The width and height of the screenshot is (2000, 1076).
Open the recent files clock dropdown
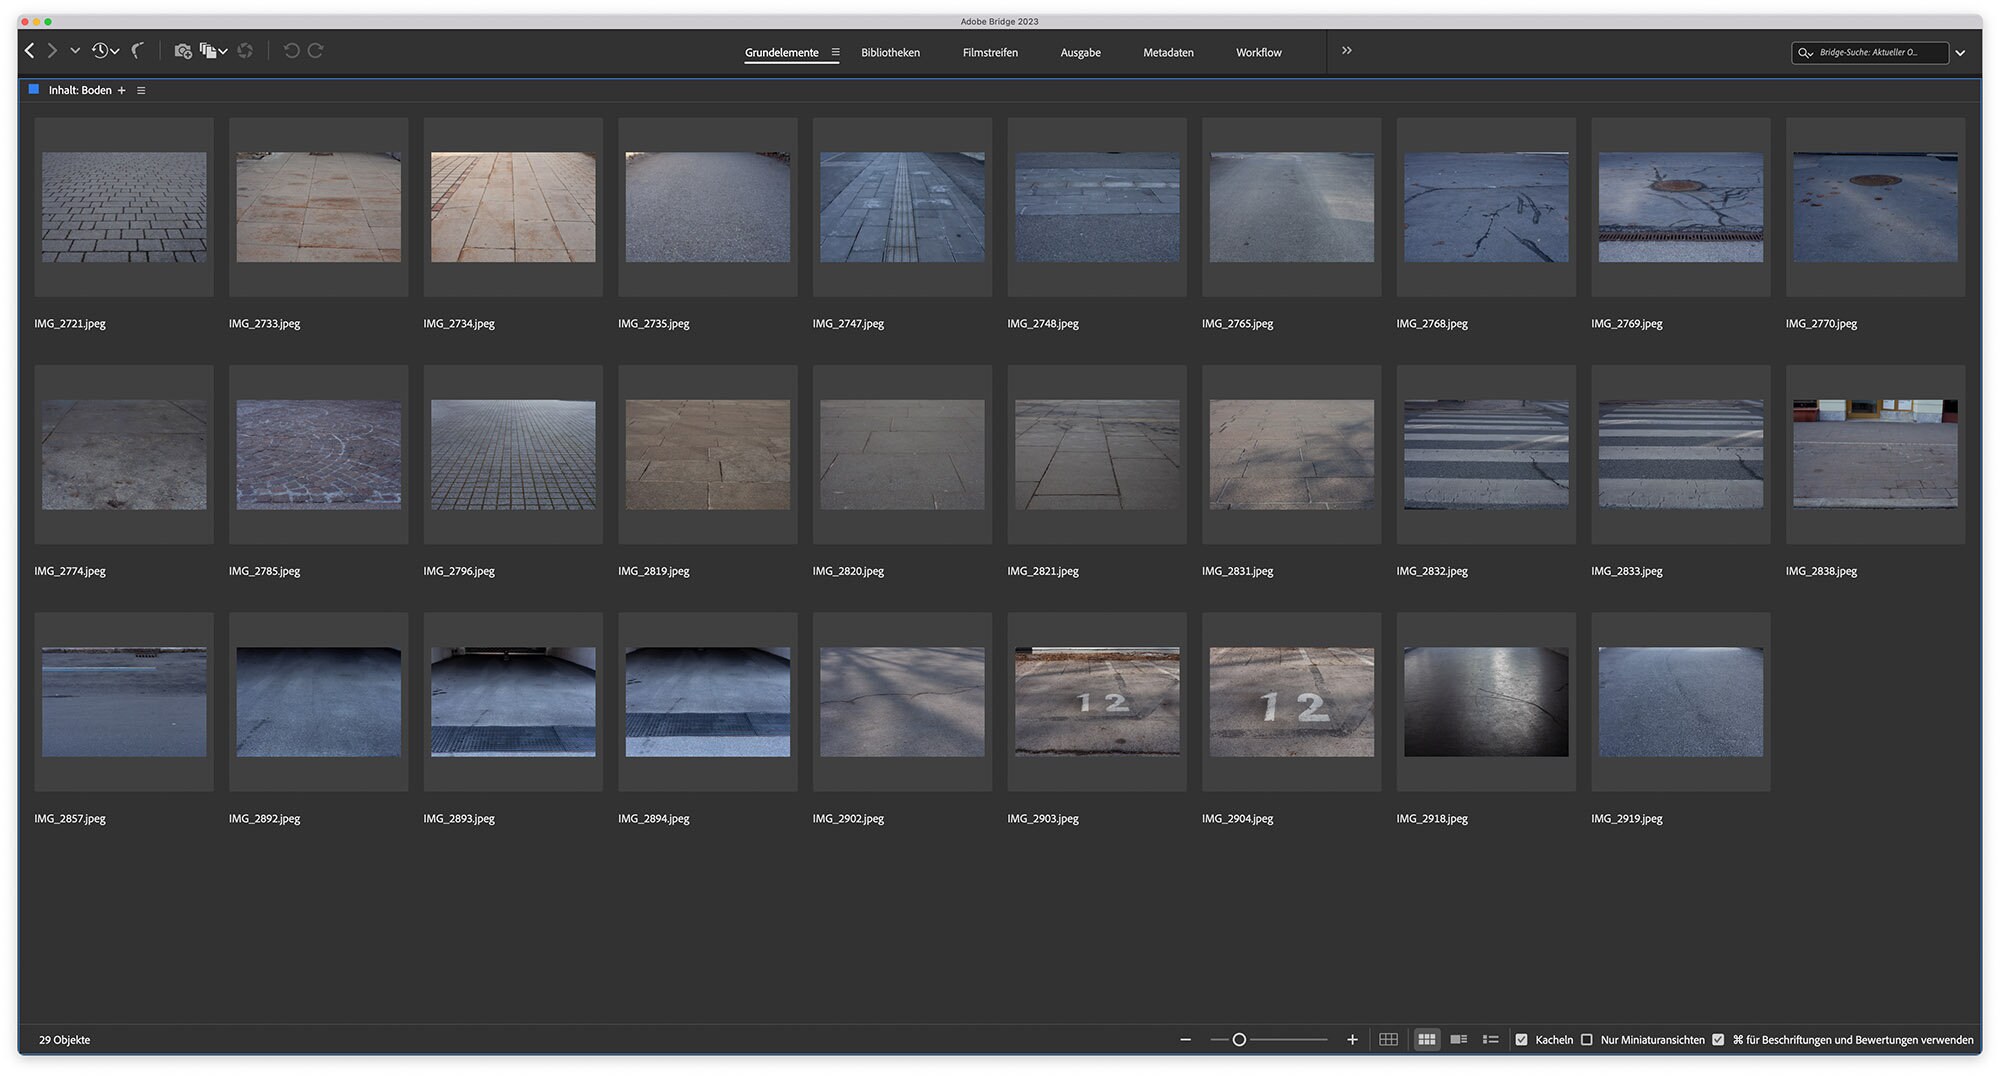click(x=100, y=50)
